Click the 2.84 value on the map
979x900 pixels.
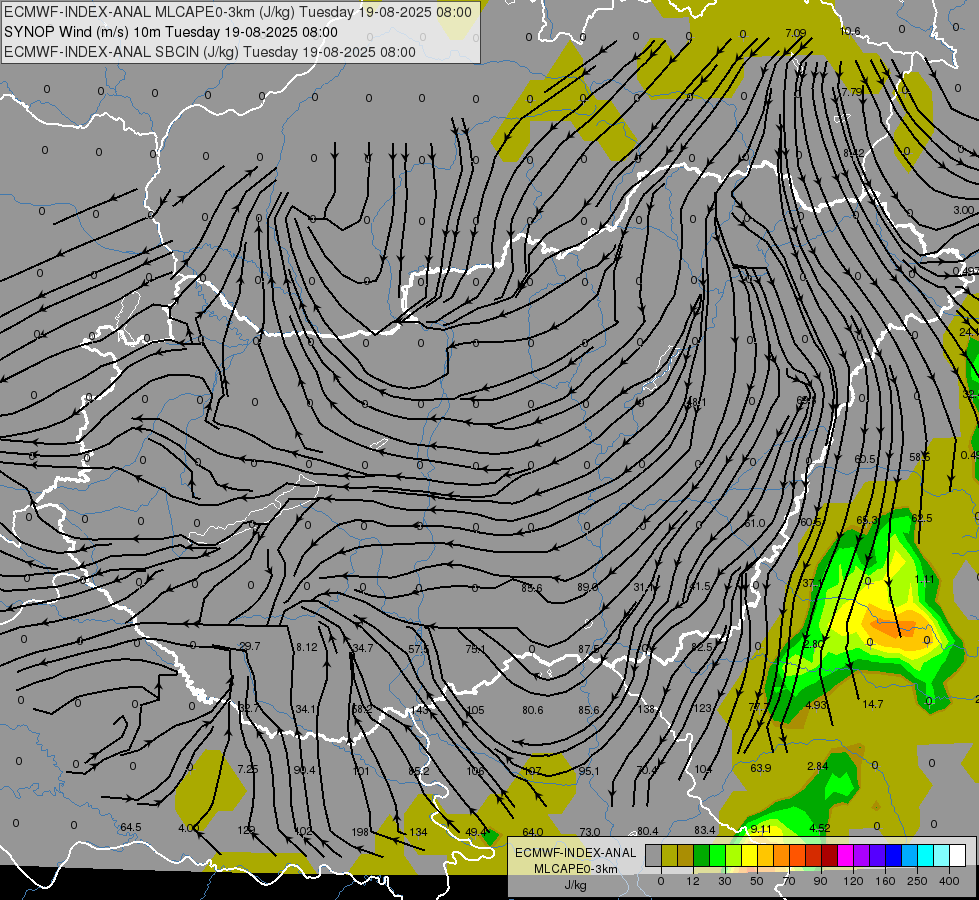(817, 766)
